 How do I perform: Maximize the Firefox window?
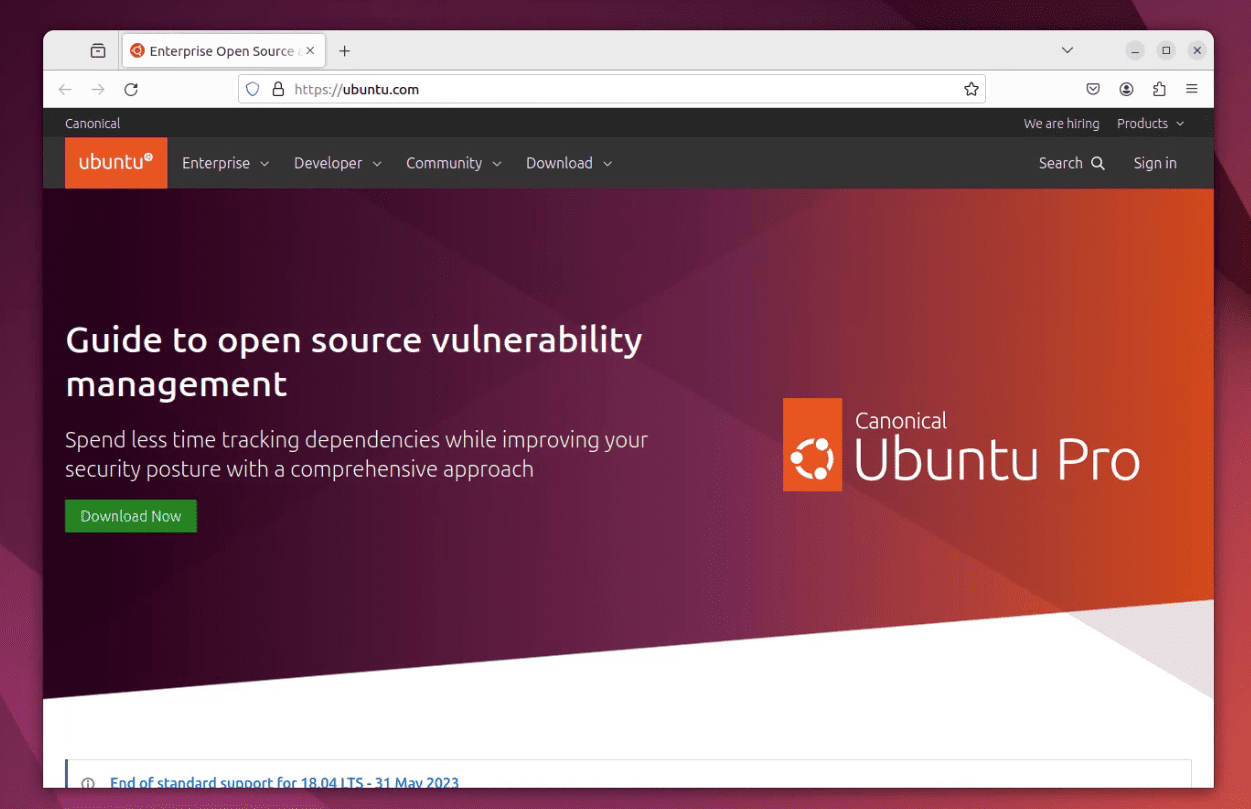[1166, 50]
